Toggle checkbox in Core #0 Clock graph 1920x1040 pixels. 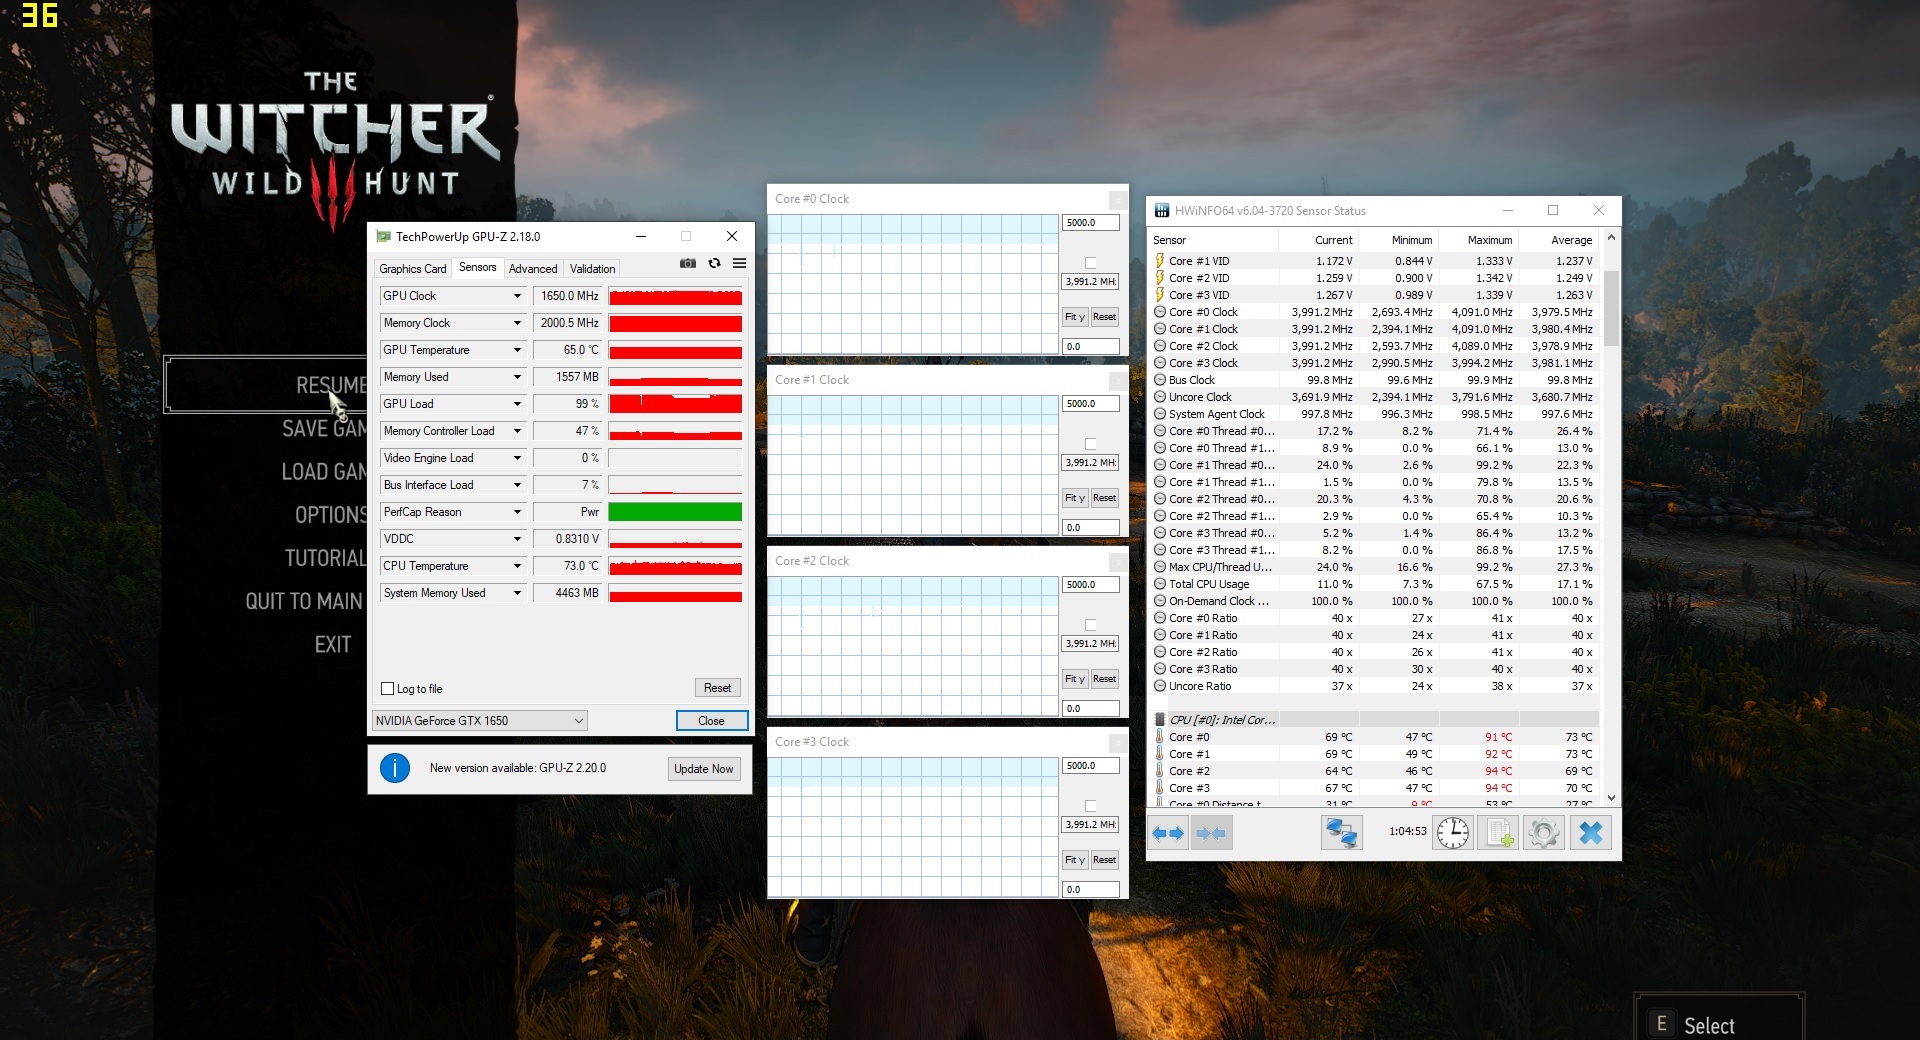1091,263
